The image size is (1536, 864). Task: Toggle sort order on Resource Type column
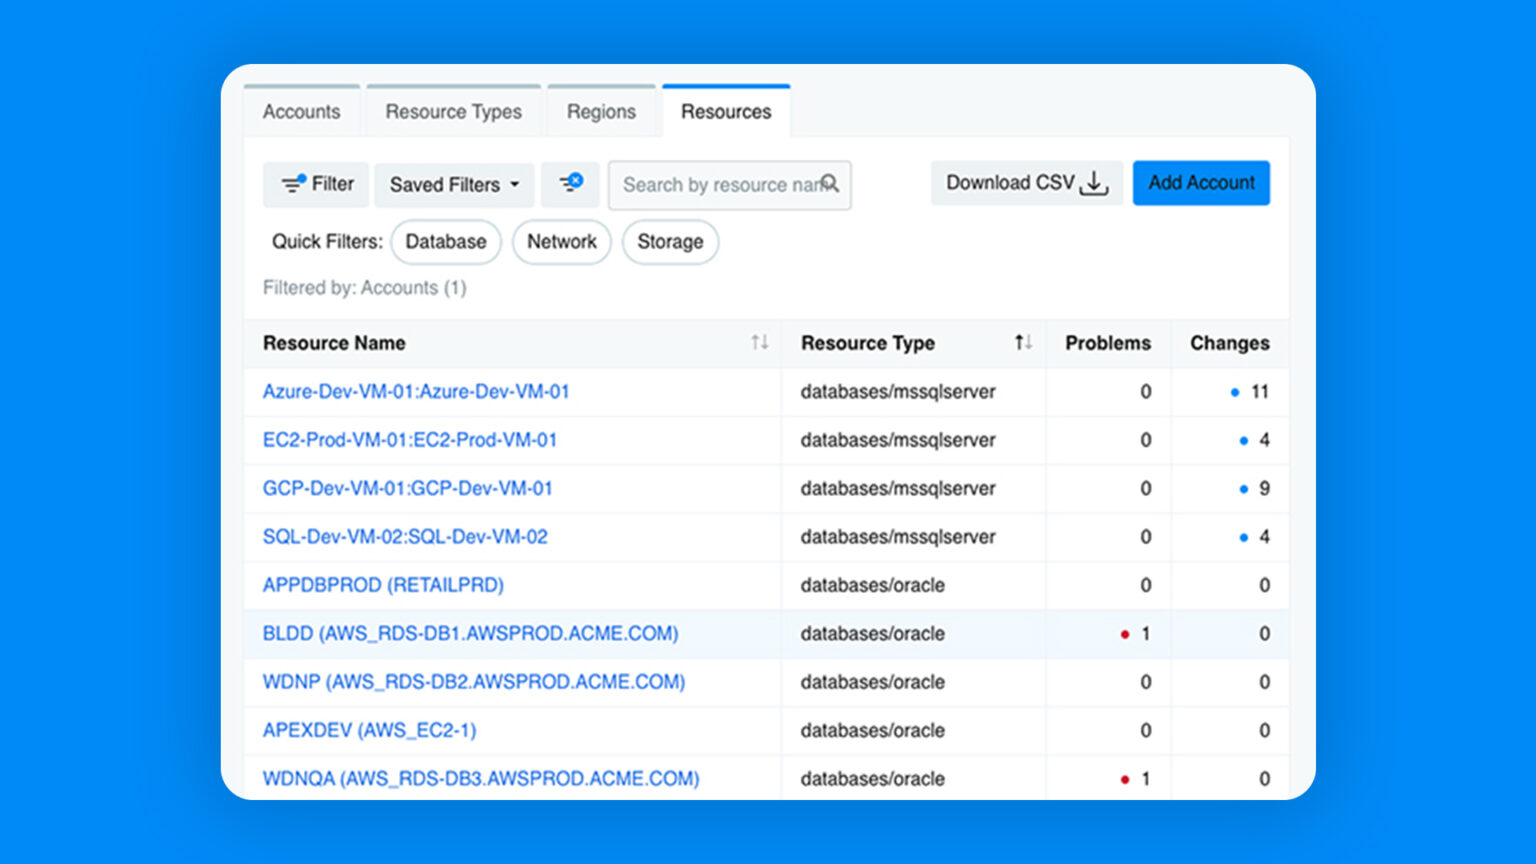[1024, 343]
